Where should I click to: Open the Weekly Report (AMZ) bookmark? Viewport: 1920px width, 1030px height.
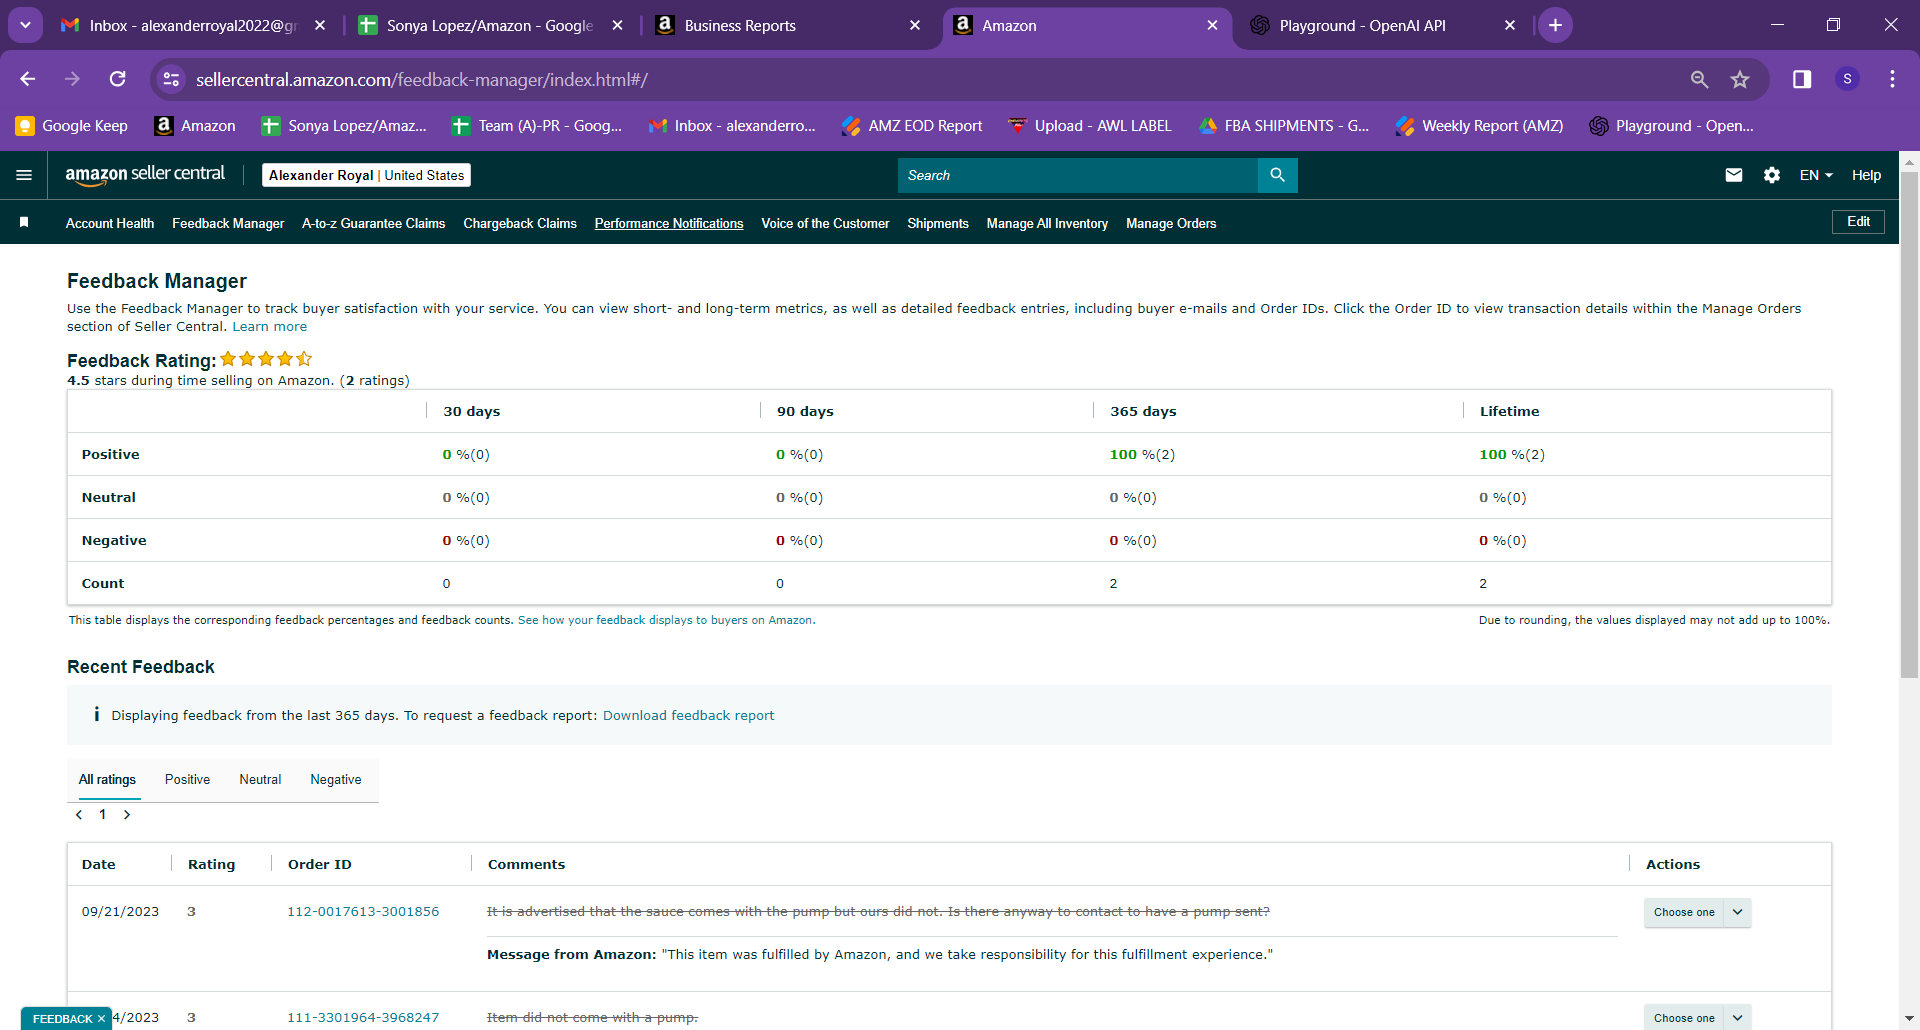click(1480, 126)
